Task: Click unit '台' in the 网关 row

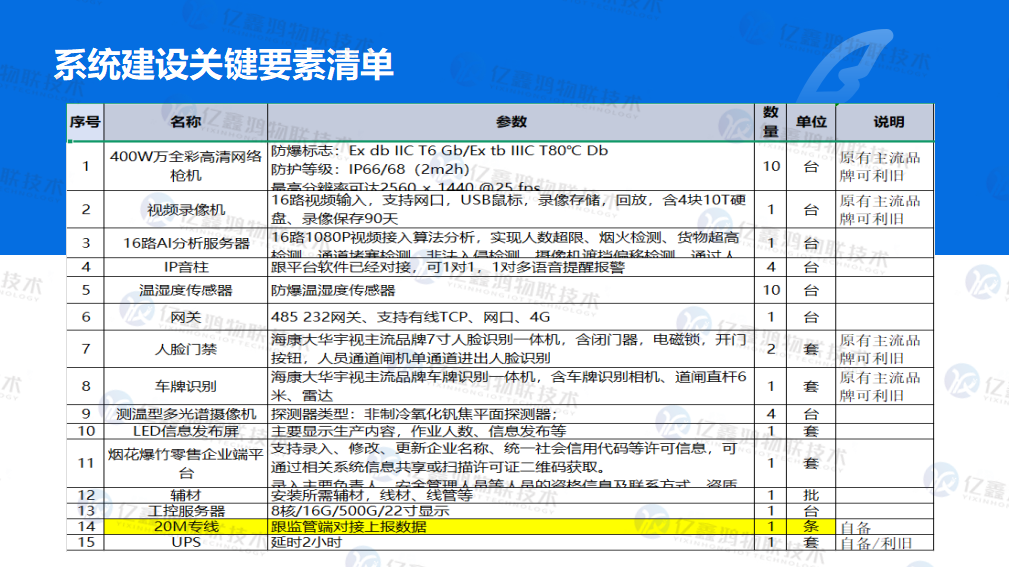Action: [811, 317]
